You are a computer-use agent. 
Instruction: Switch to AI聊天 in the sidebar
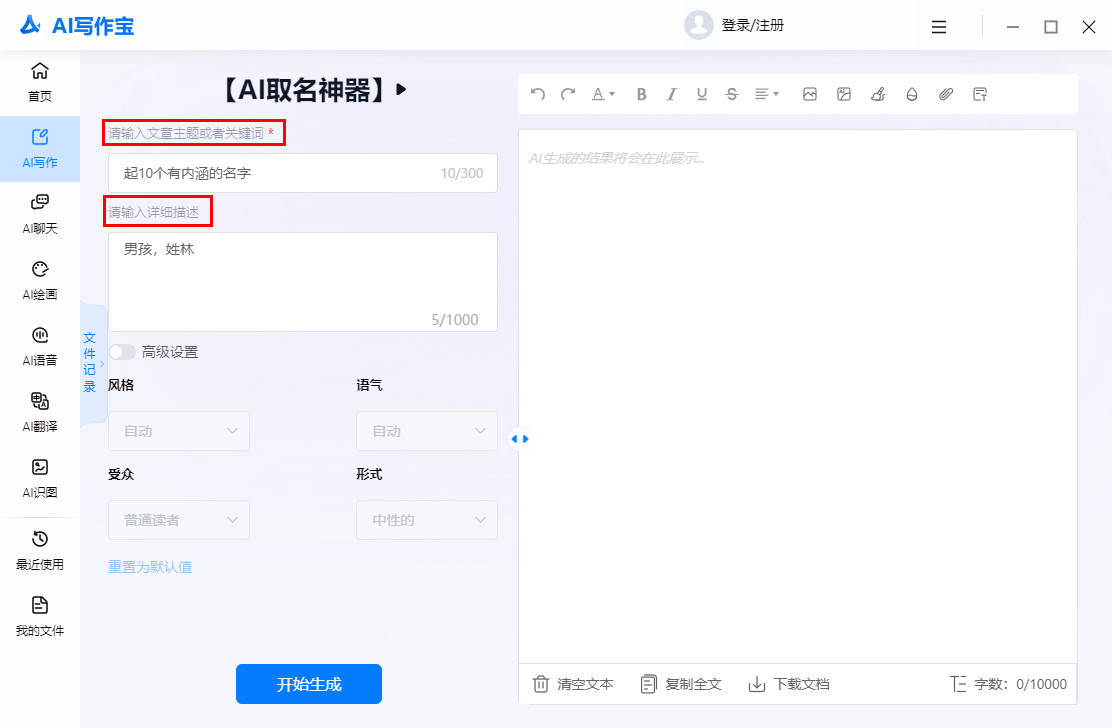(40, 213)
